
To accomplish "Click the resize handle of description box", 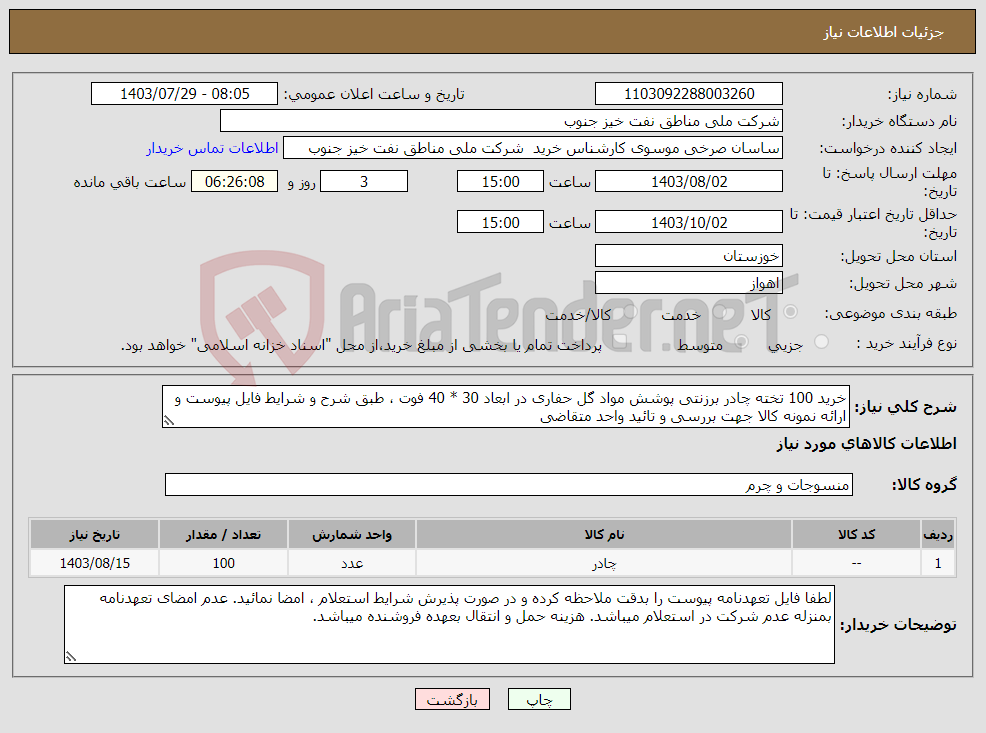I will point(169,421).
